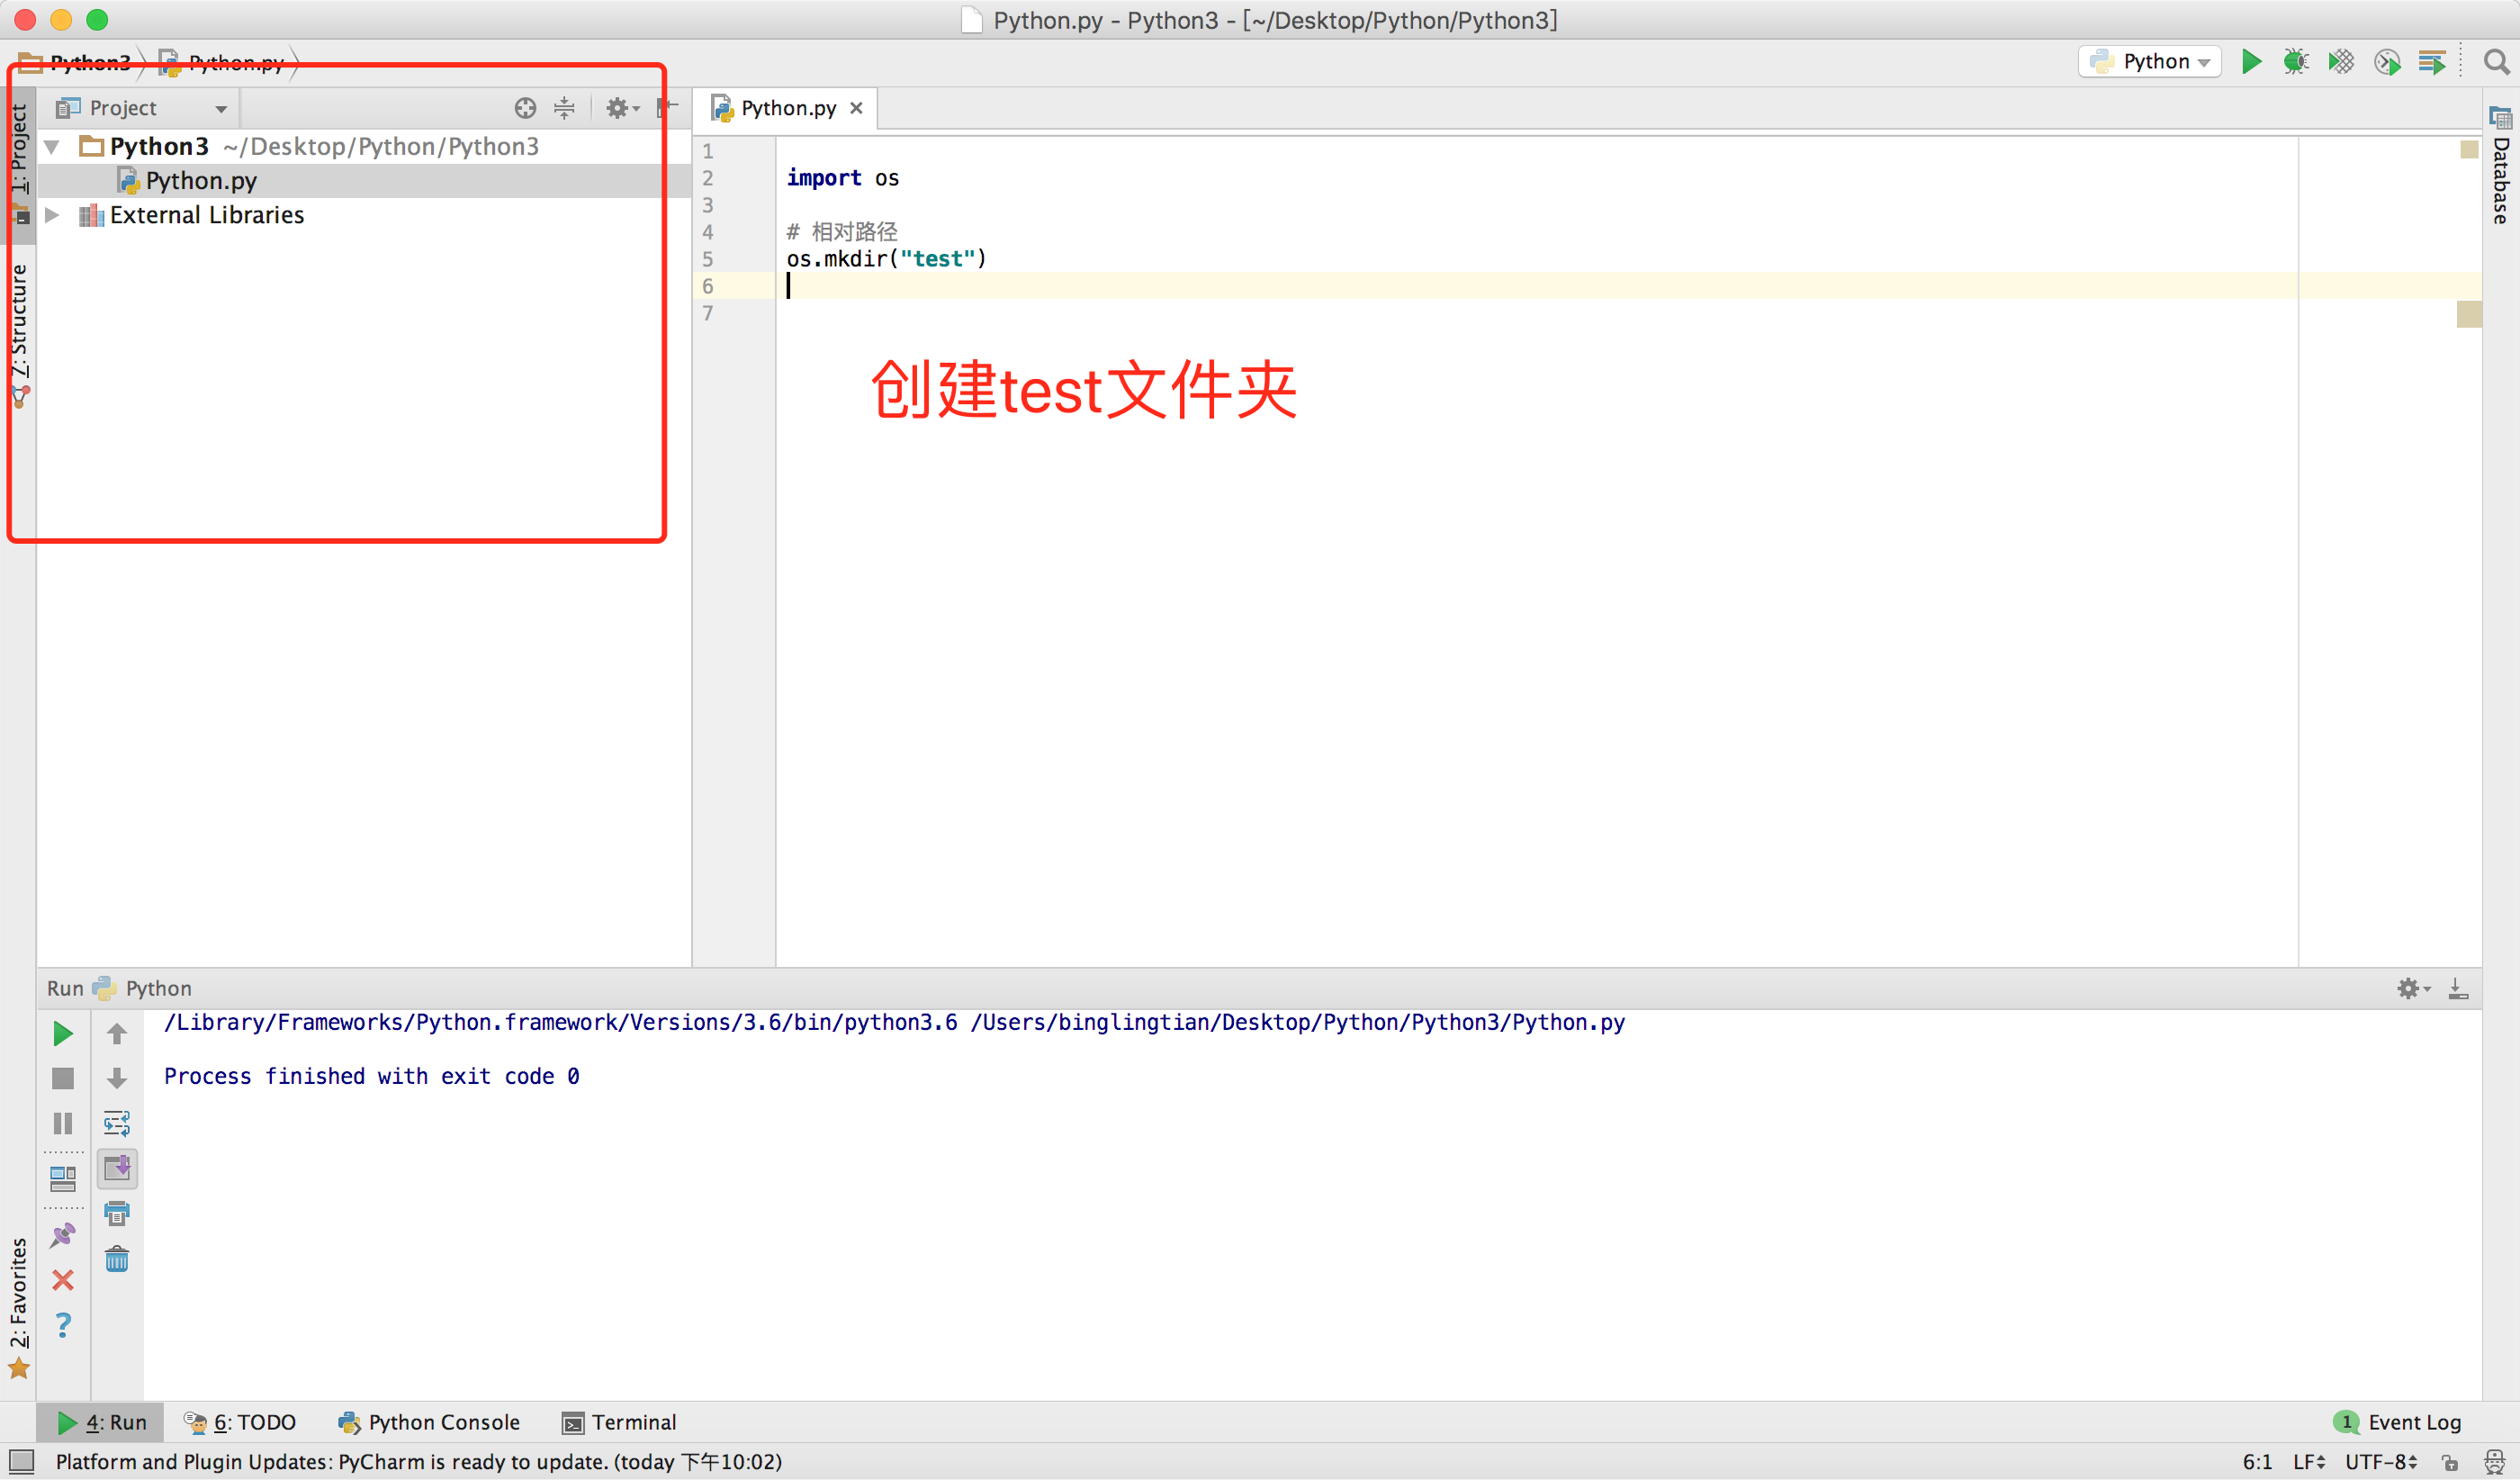The height and width of the screenshot is (1480, 2520).
Task: Select Python.py in the project tree
Action: pos(200,181)
